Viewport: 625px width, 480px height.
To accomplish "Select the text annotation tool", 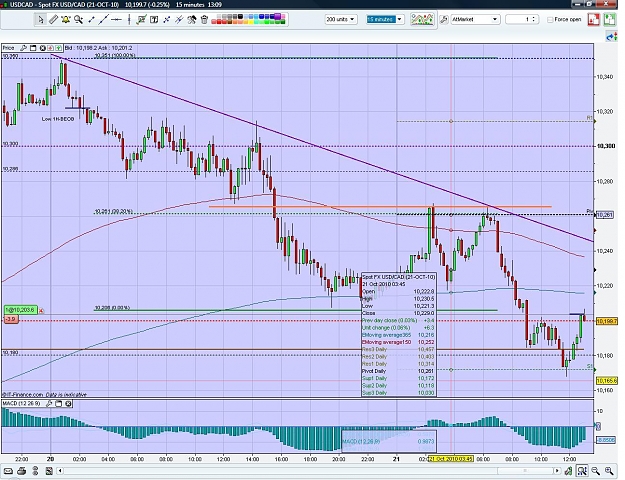I will tap(154, 19).
